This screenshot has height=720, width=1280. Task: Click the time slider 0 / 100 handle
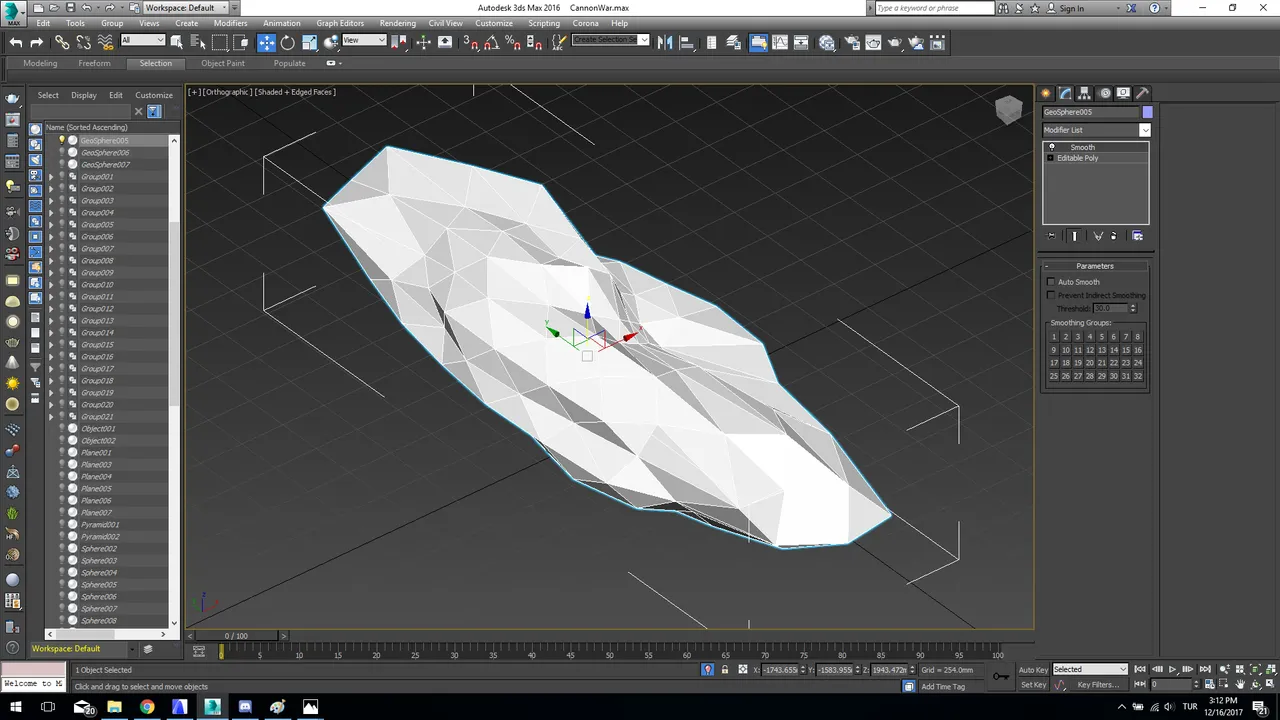point(236,636)
